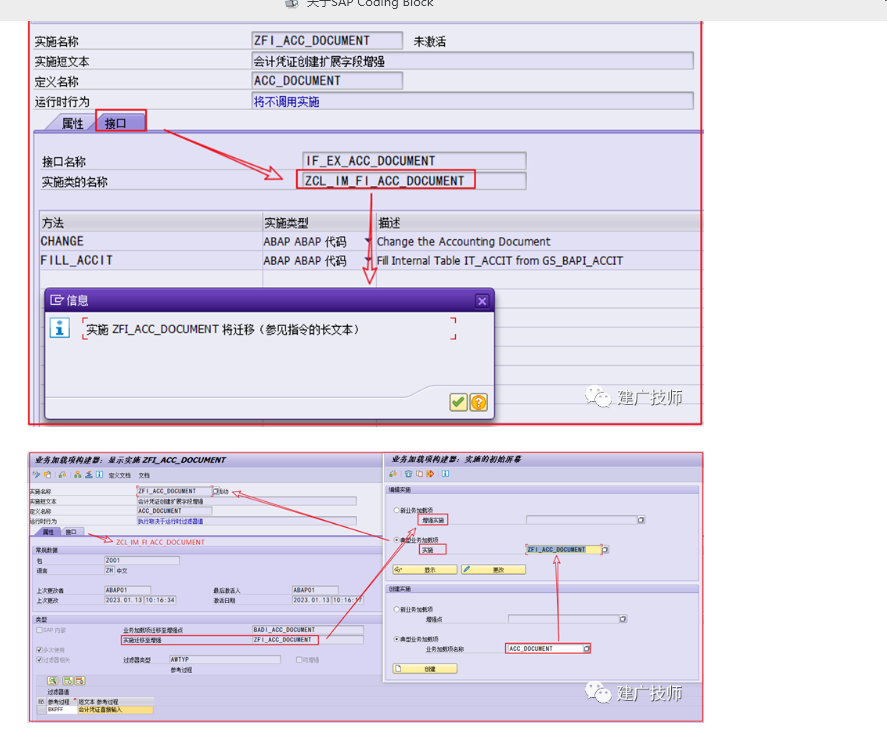Screen dimensions: 887x732
Task: Open value help for 增强点 field
Action: click(x=623, y=619)
